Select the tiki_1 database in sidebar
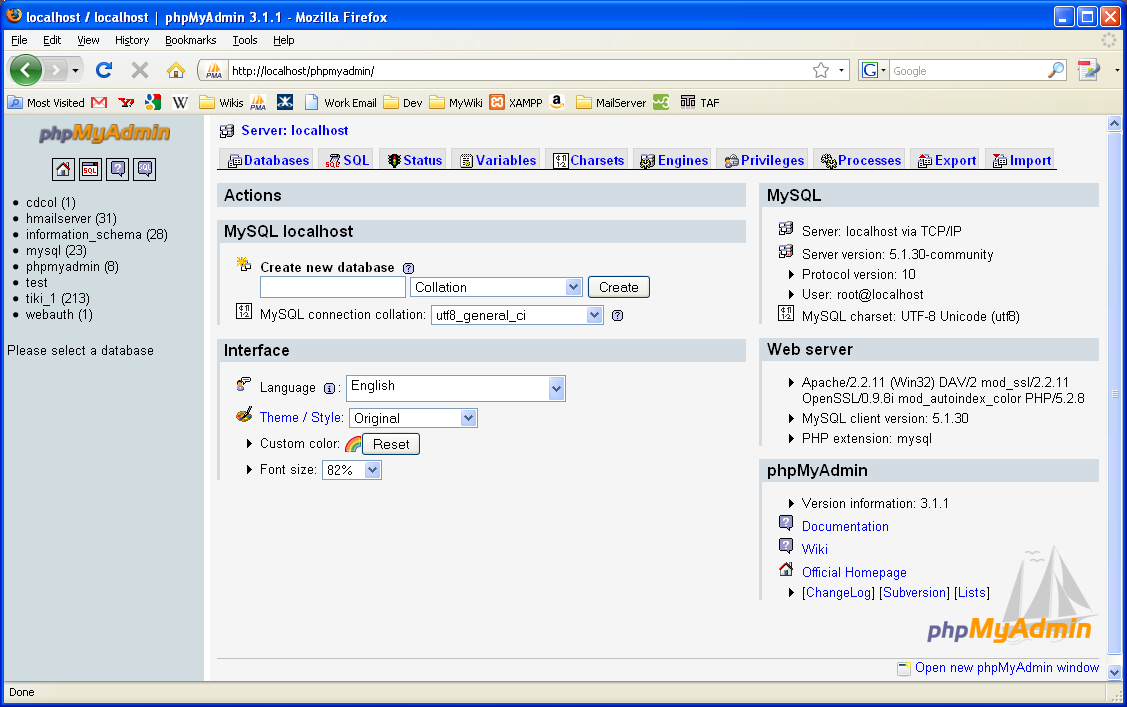 [58, 298]
